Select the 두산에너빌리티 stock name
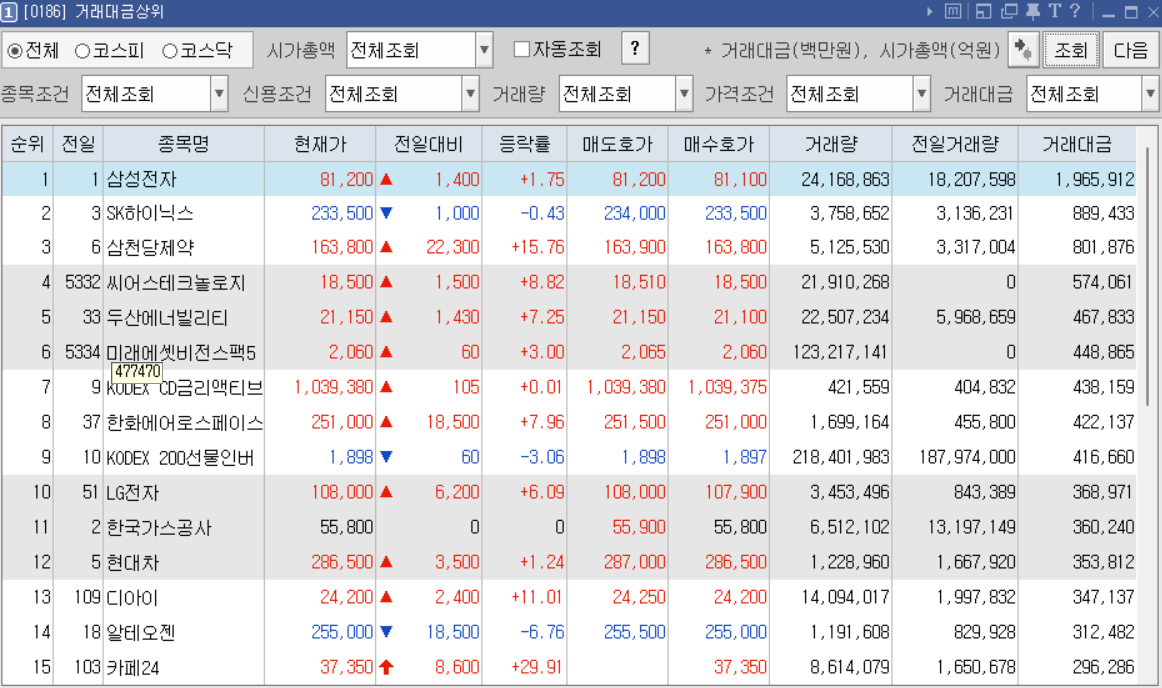 pyautogui.click(x=167, y=317)
